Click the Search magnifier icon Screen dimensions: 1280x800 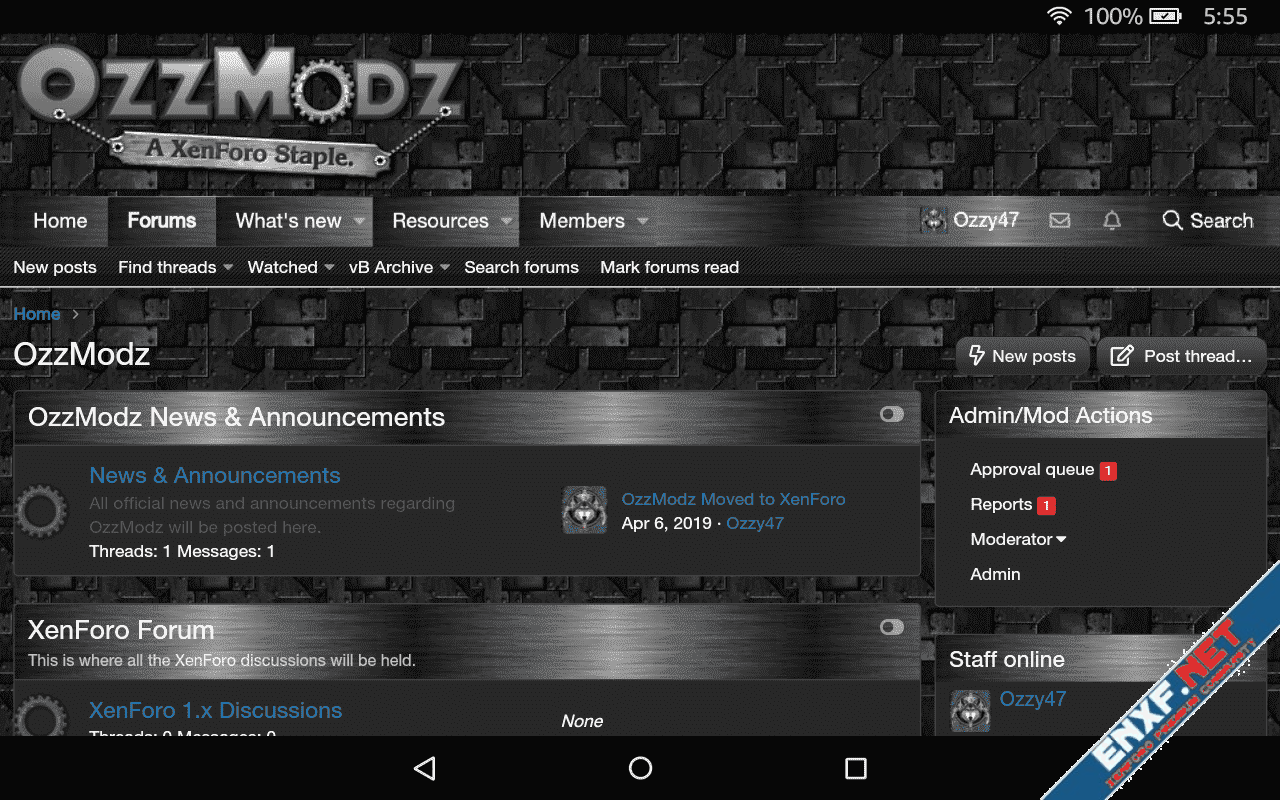1172,220
